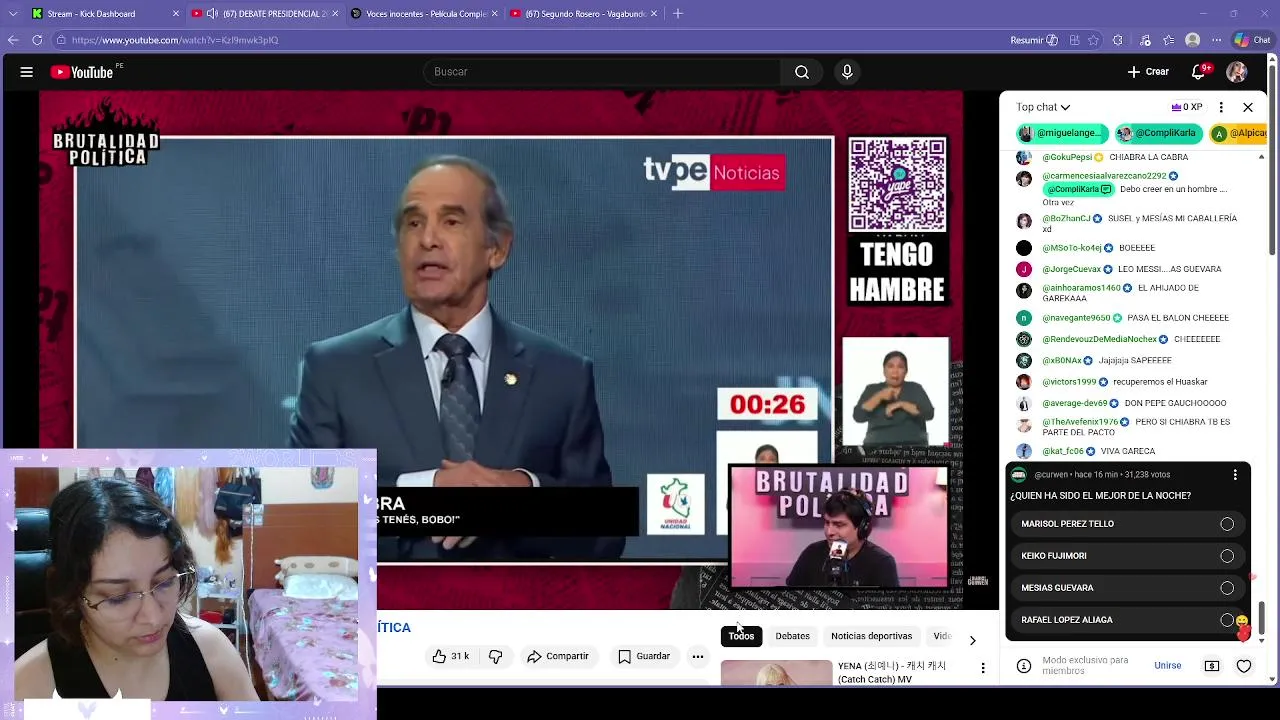Click the Resumir summarize button

(1034, 40)
